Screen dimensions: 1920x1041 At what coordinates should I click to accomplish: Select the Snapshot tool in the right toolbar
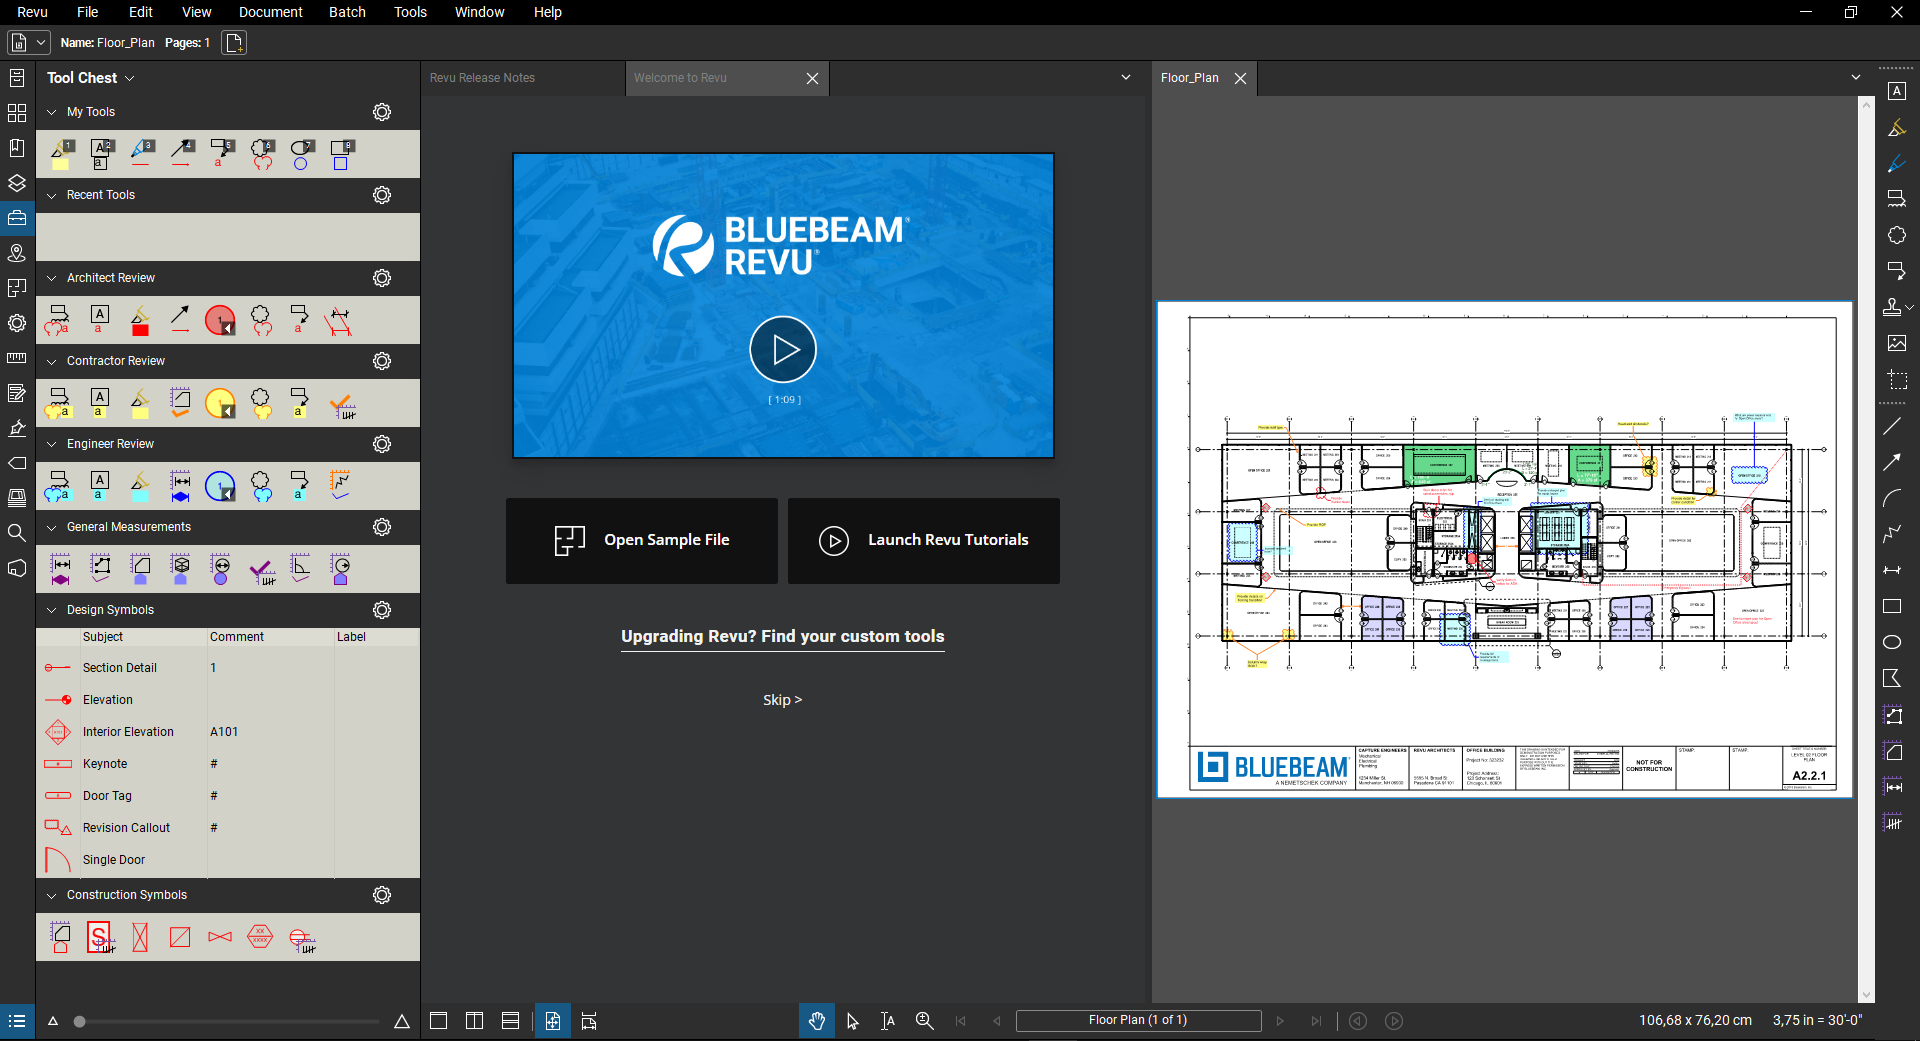pyautogui.click(x=1896, y=379)
